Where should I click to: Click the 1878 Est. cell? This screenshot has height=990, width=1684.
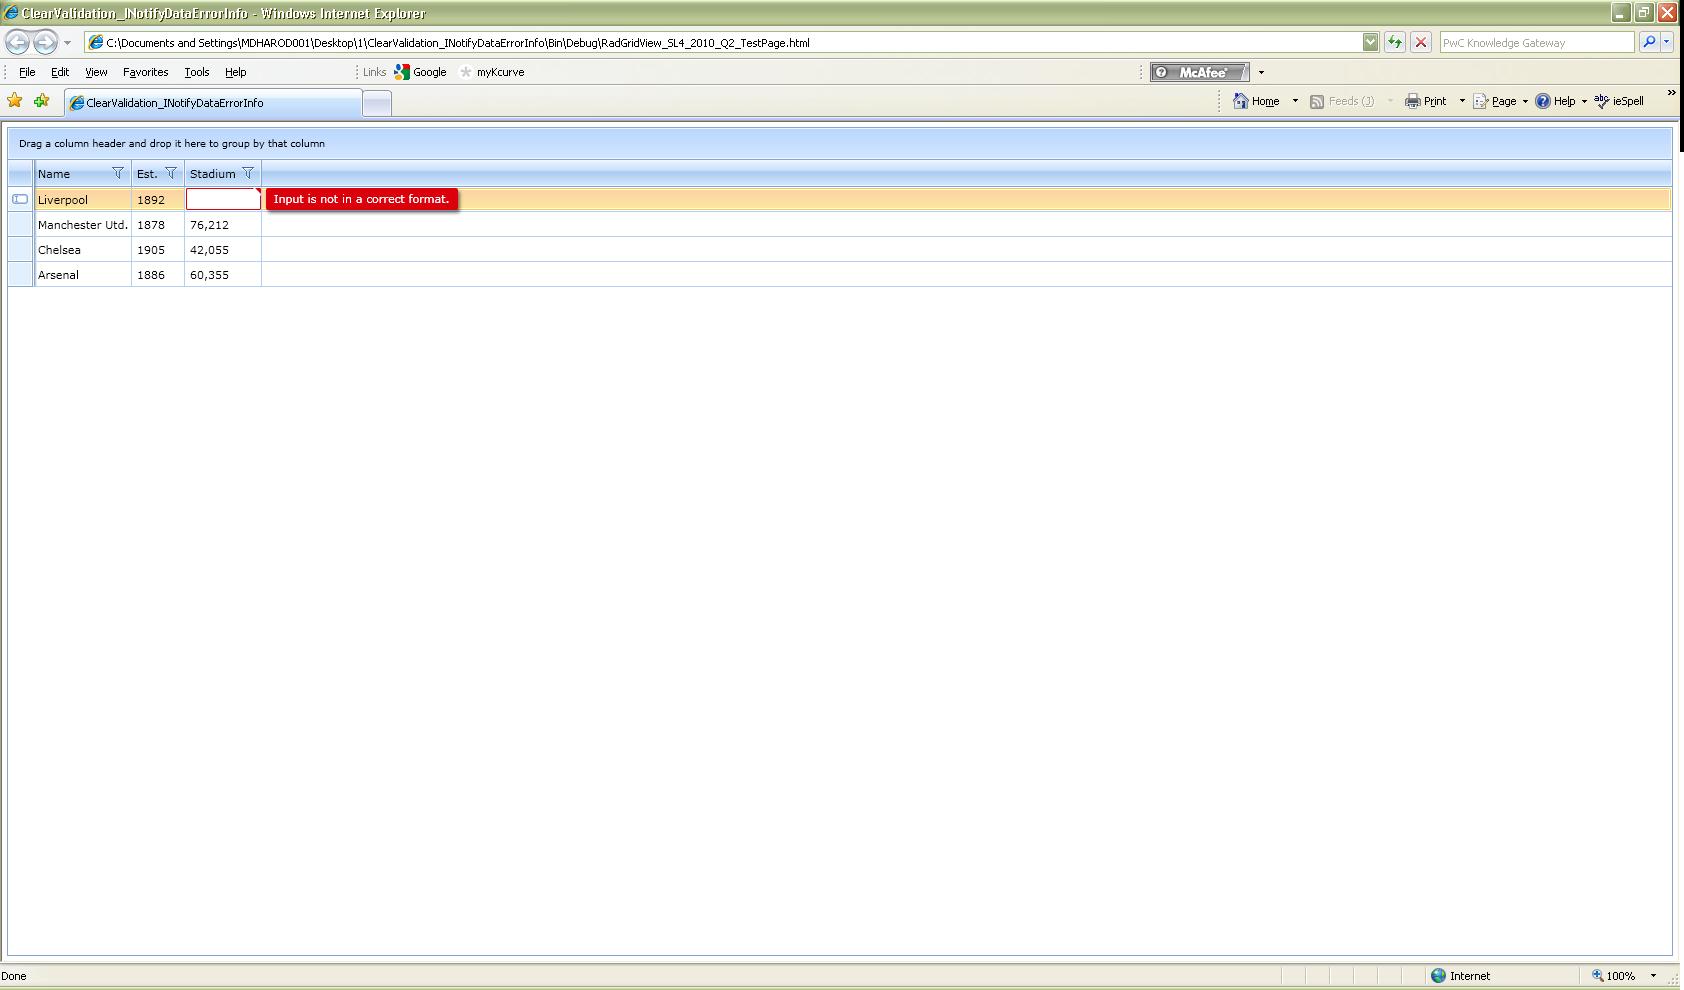click(158, 225)
